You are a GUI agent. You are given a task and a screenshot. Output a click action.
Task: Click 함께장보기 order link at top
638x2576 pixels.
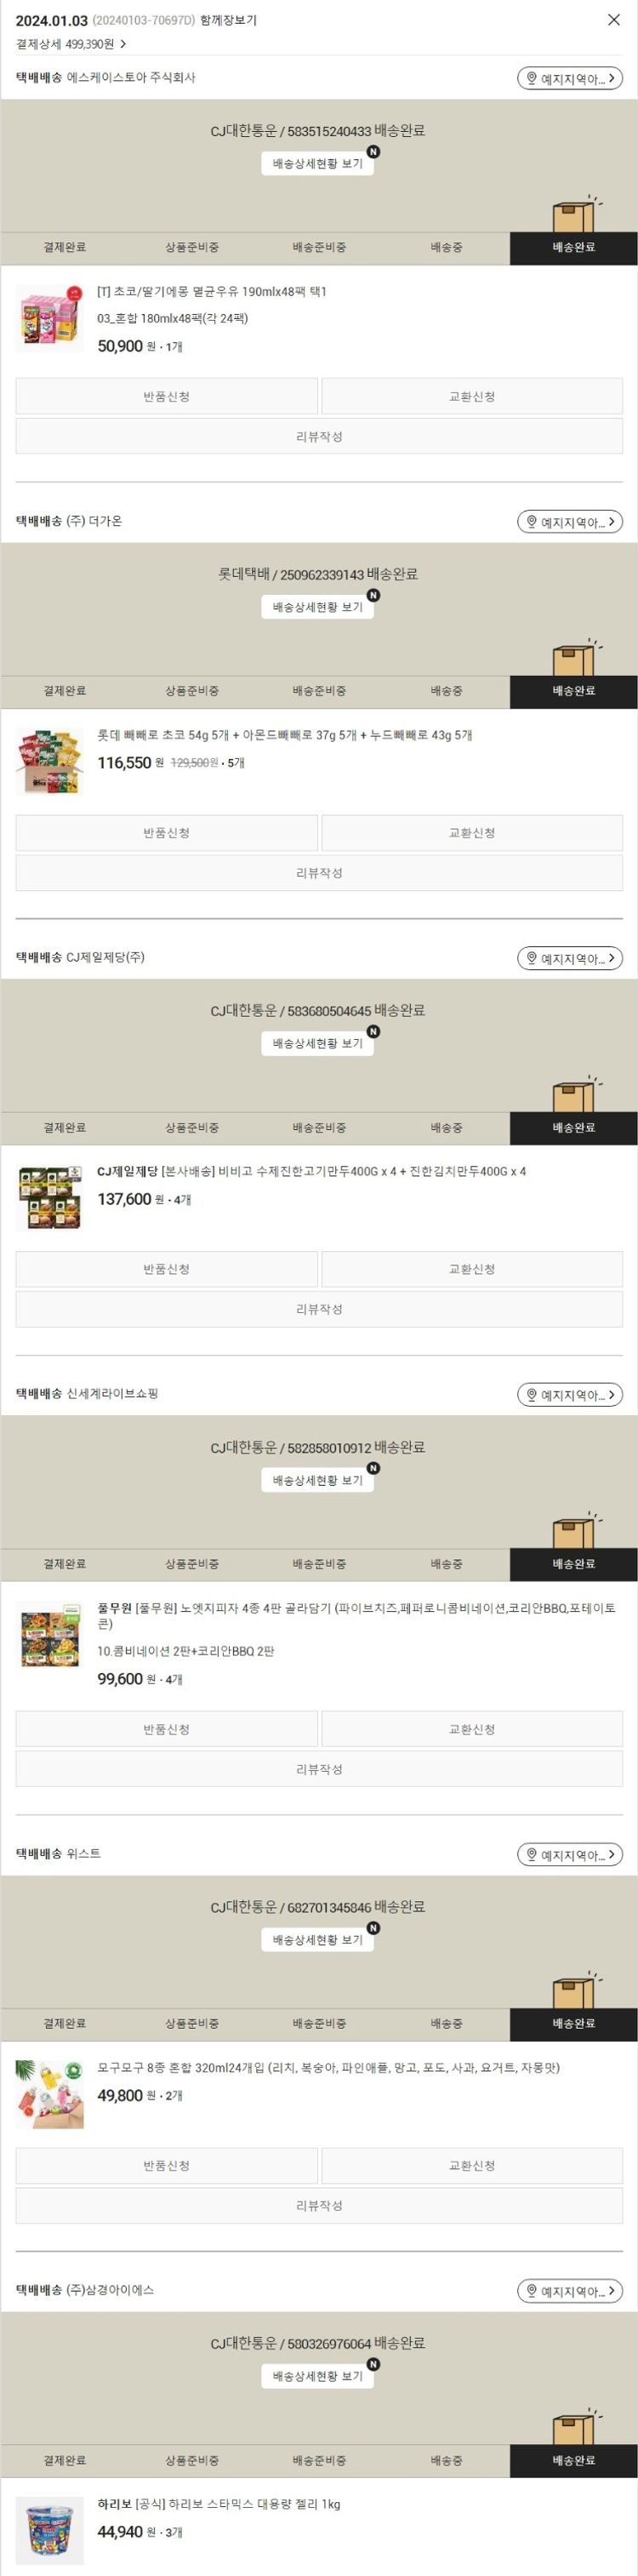pos(228,20)
